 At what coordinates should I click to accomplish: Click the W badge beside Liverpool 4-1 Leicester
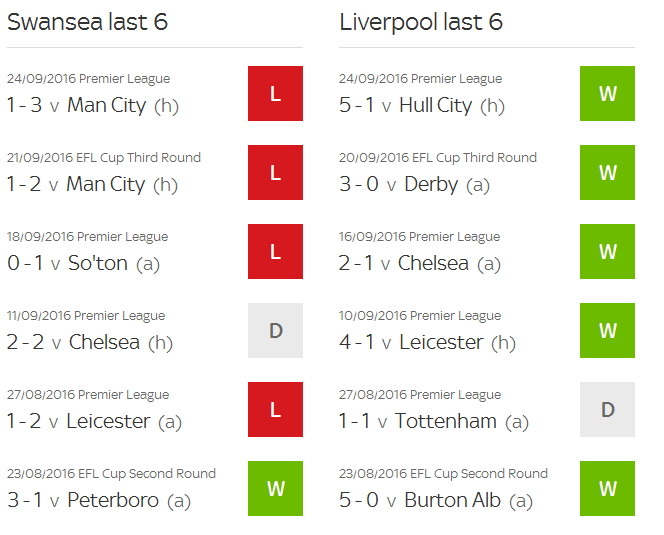point(607,330)
